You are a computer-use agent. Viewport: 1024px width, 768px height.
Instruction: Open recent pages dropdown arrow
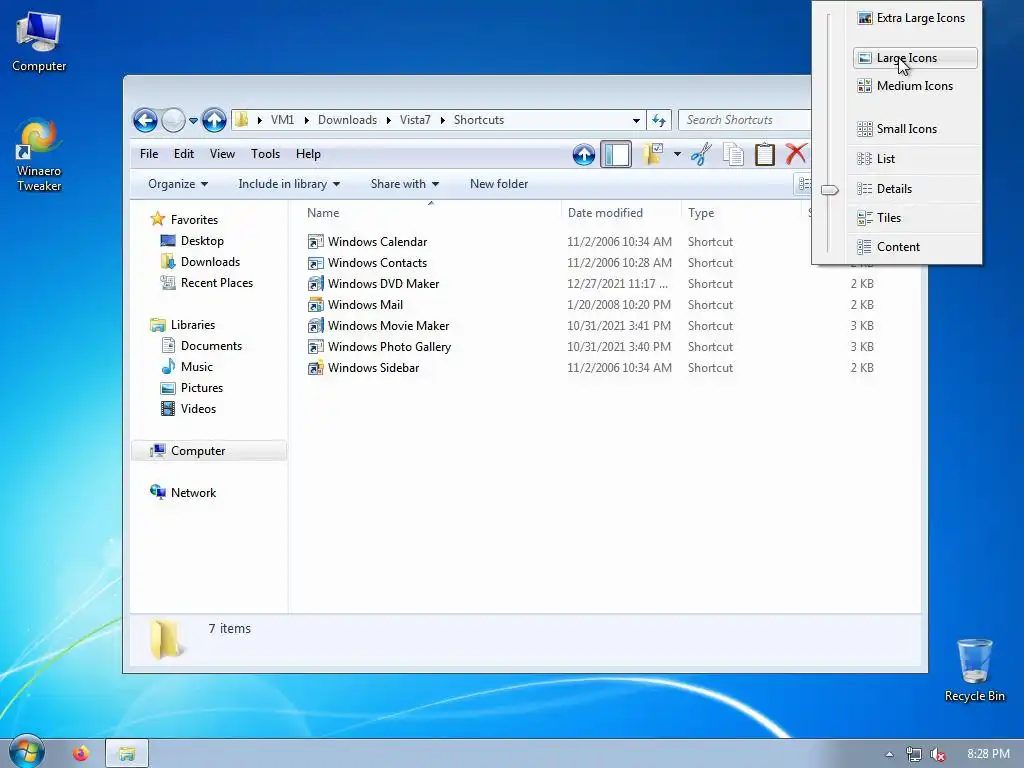coord(193,121)
